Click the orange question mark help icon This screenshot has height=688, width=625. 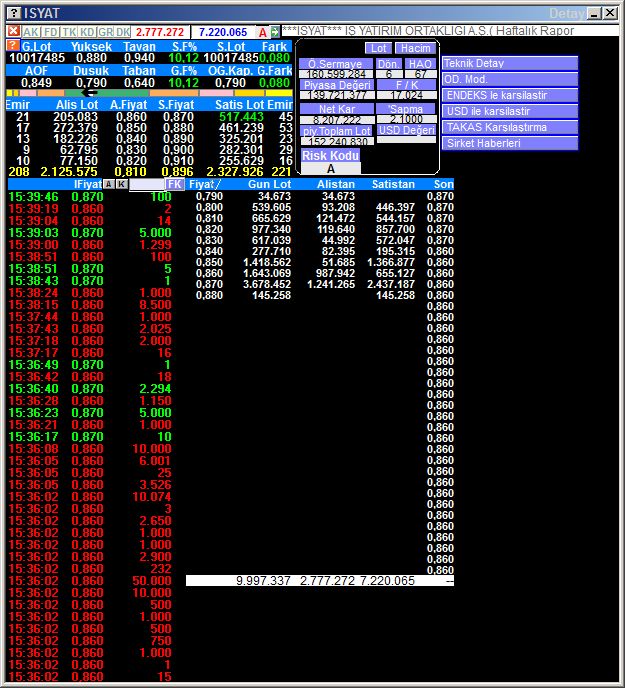tap(12, 46)
